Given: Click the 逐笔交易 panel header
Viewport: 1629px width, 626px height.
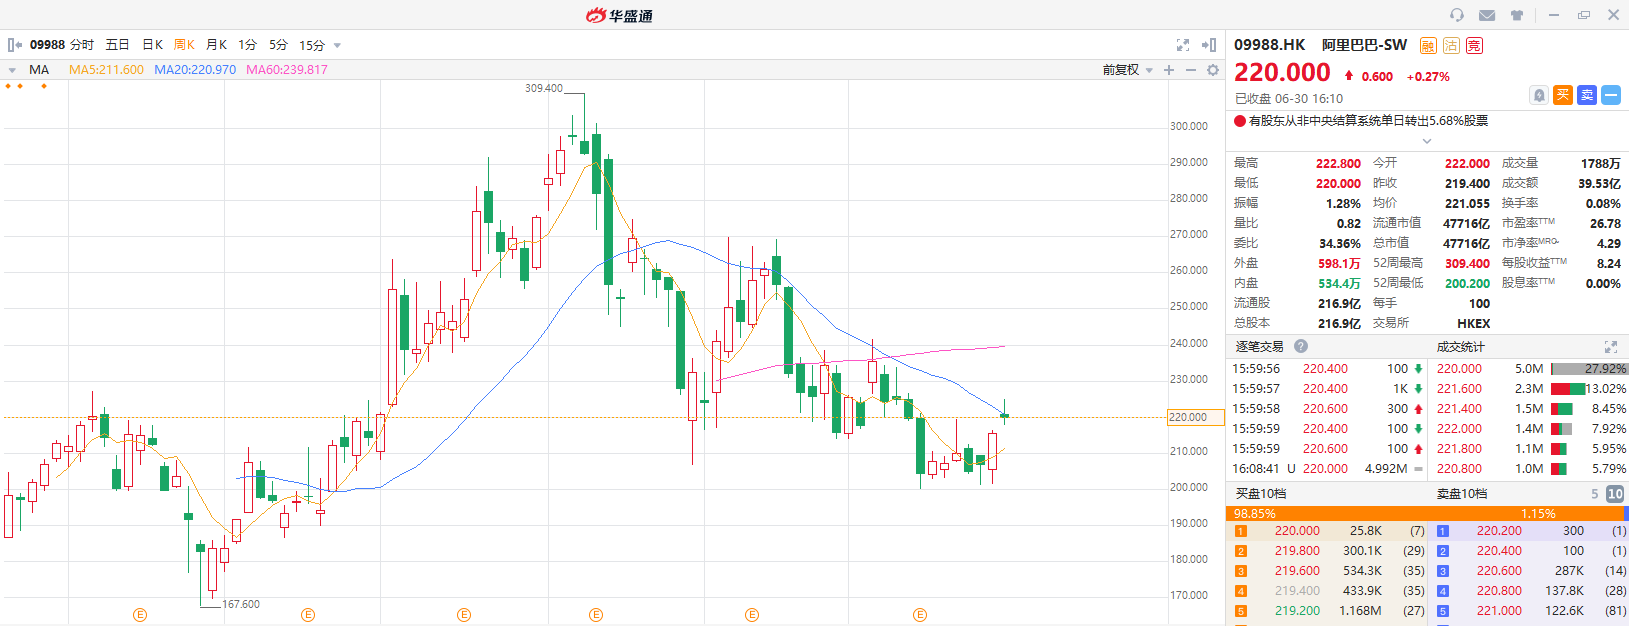Looking at the screenshot, I should (x=1259, y=347).
